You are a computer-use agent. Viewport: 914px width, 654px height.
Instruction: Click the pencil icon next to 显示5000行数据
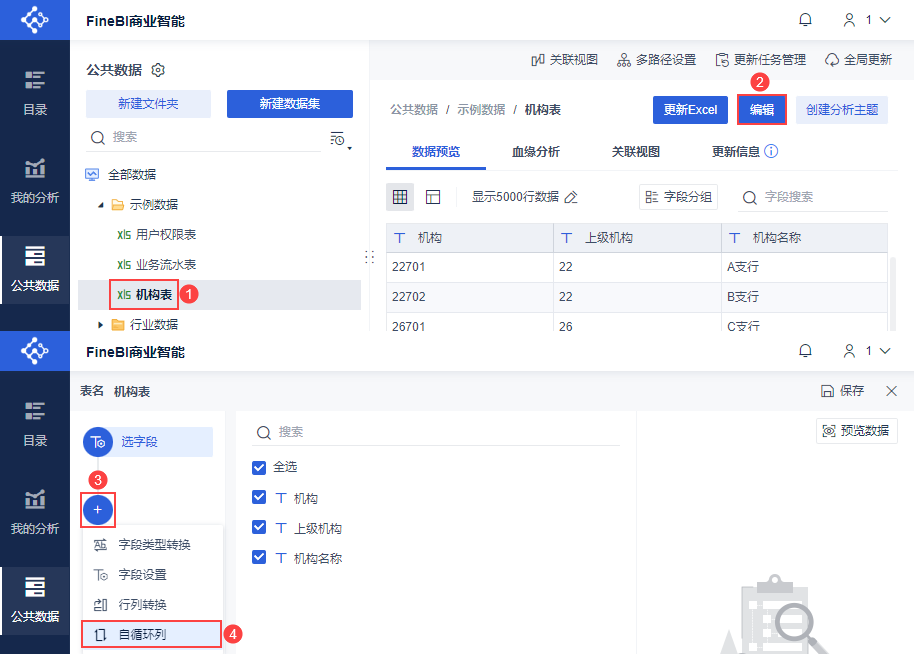click(x=571, y=197)
